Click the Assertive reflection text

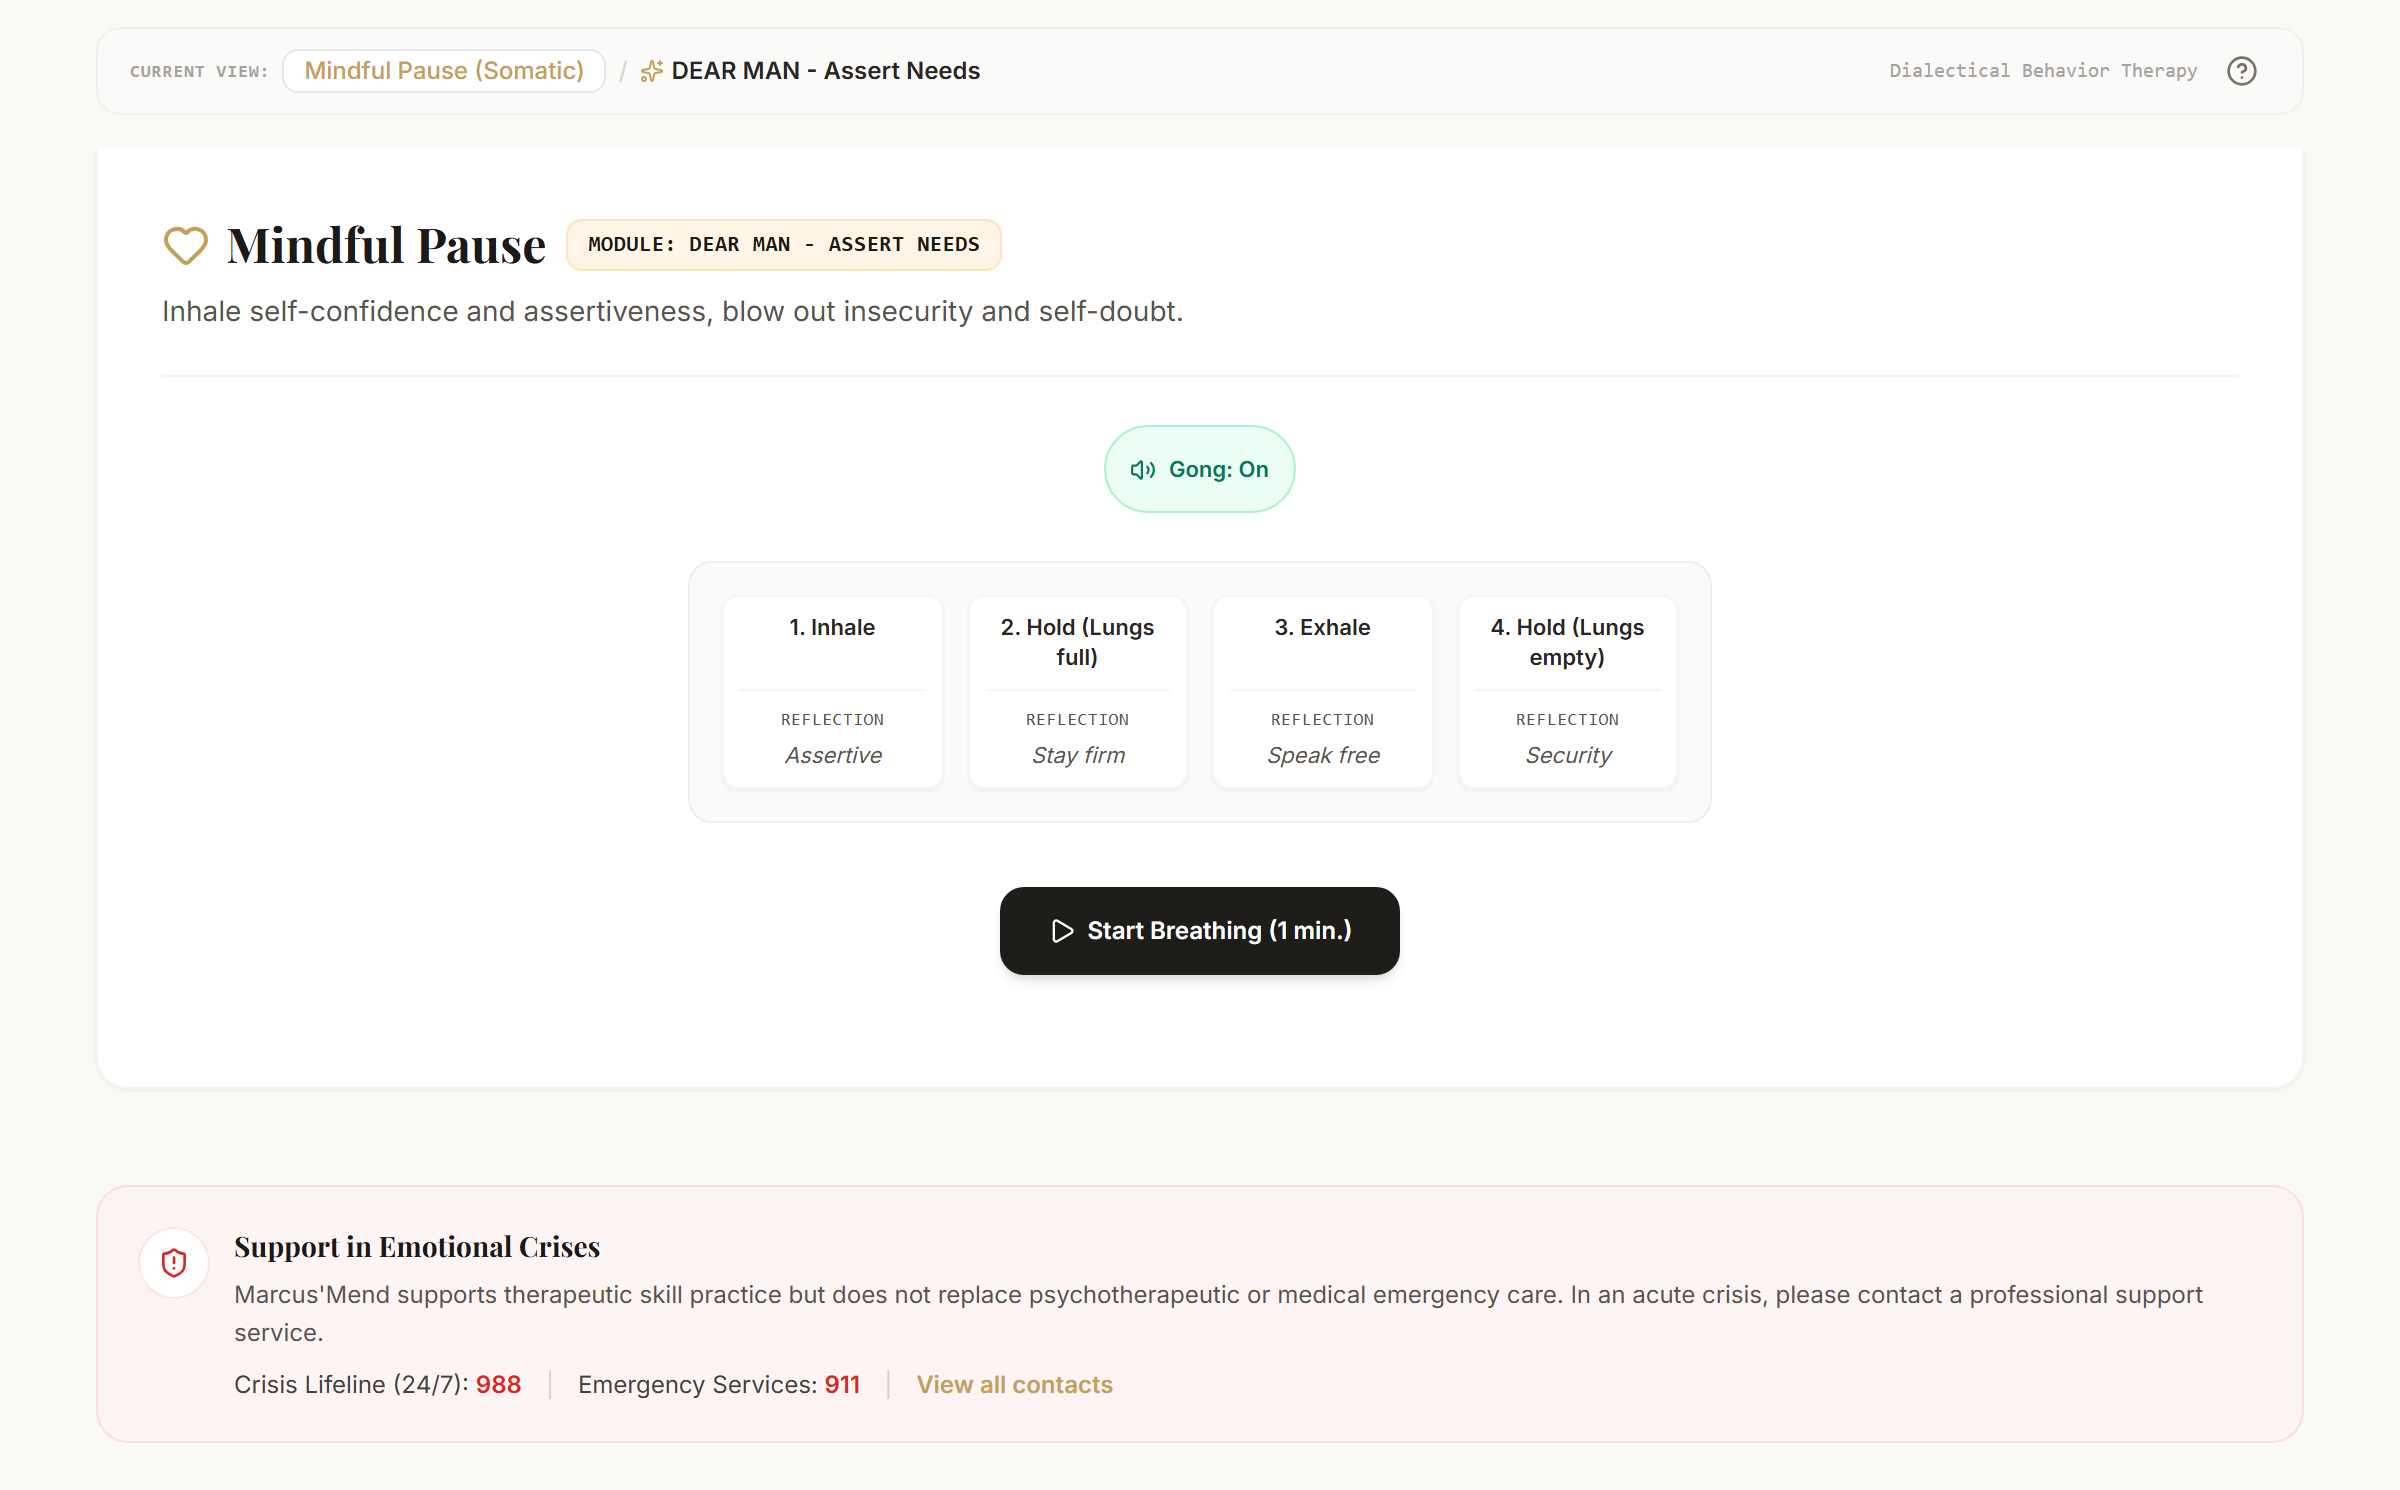(x=833, y=755)
